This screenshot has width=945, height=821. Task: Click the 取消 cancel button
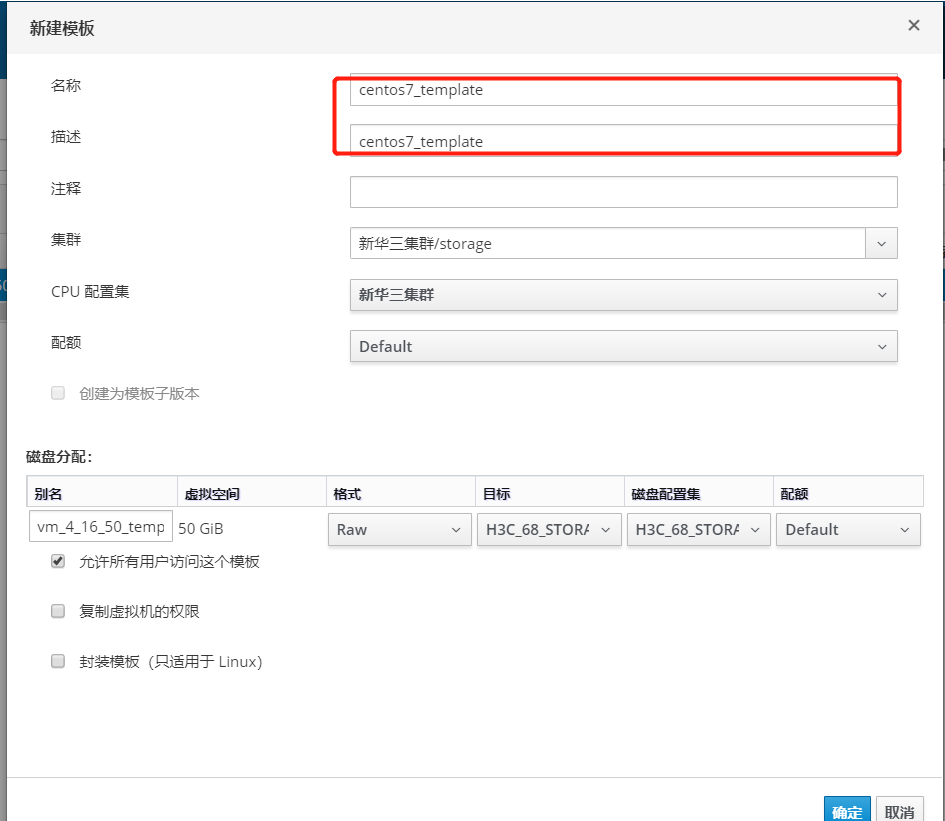pyautogui.click(x=899, y=811)
